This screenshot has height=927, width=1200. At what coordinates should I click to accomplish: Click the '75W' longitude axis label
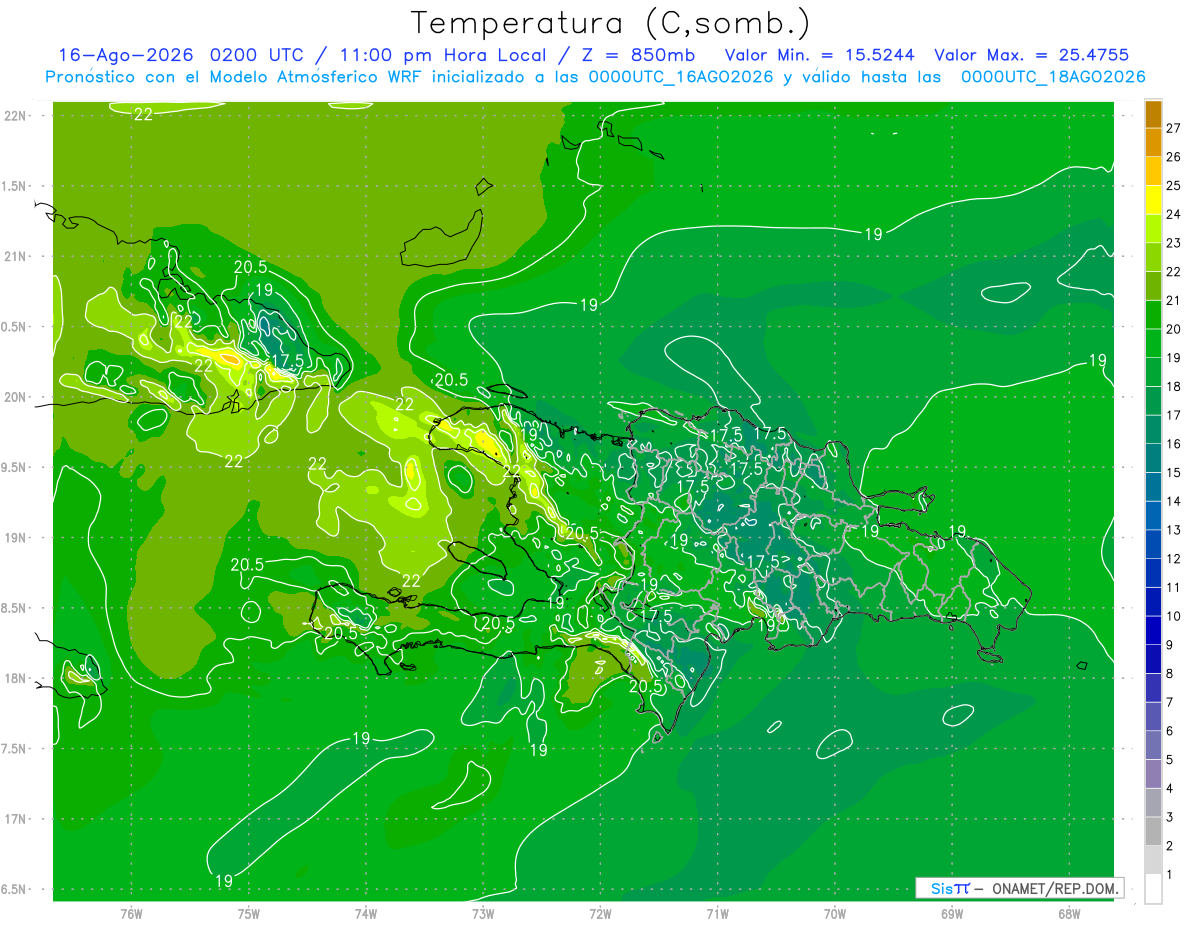(249, 913)
